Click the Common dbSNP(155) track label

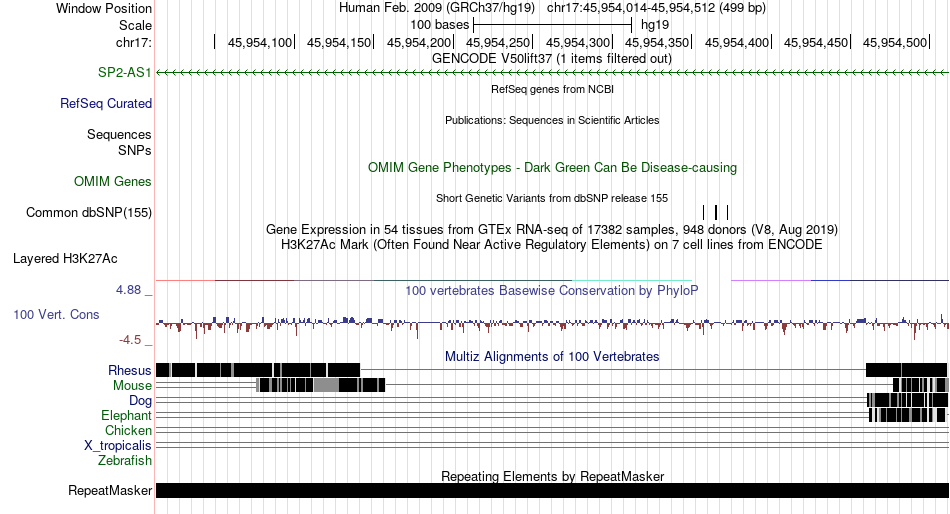(88, 212)
